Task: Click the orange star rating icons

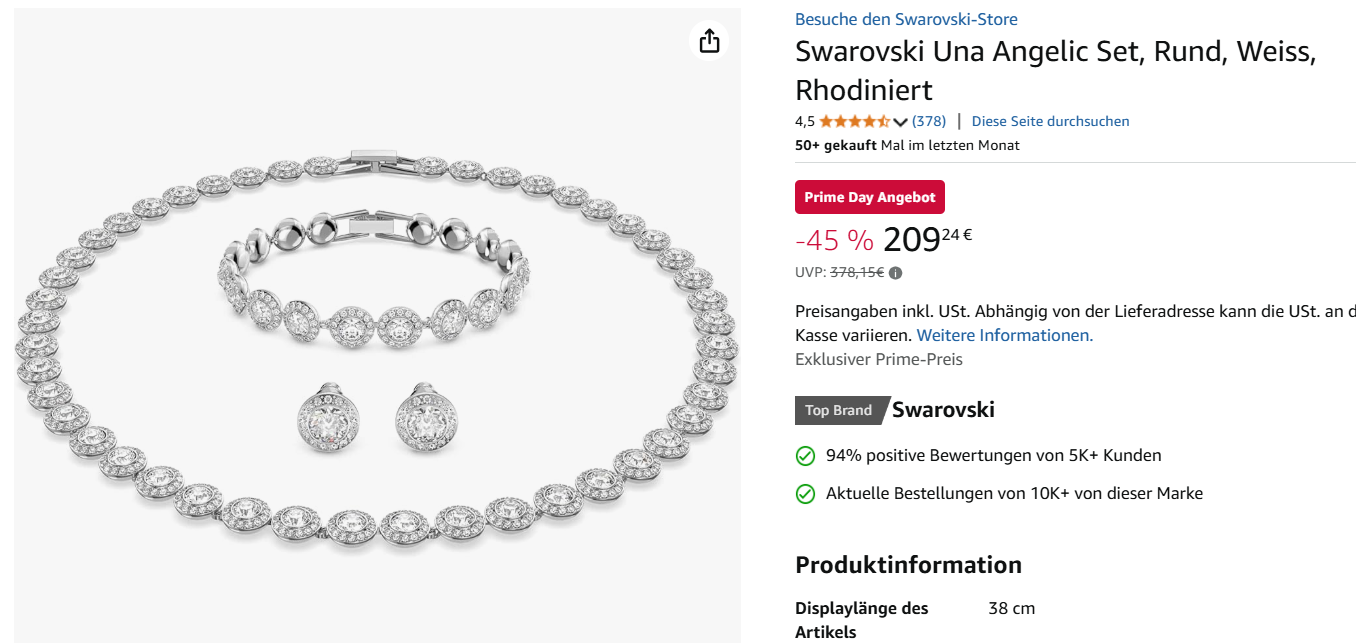Action: (854, 122)
